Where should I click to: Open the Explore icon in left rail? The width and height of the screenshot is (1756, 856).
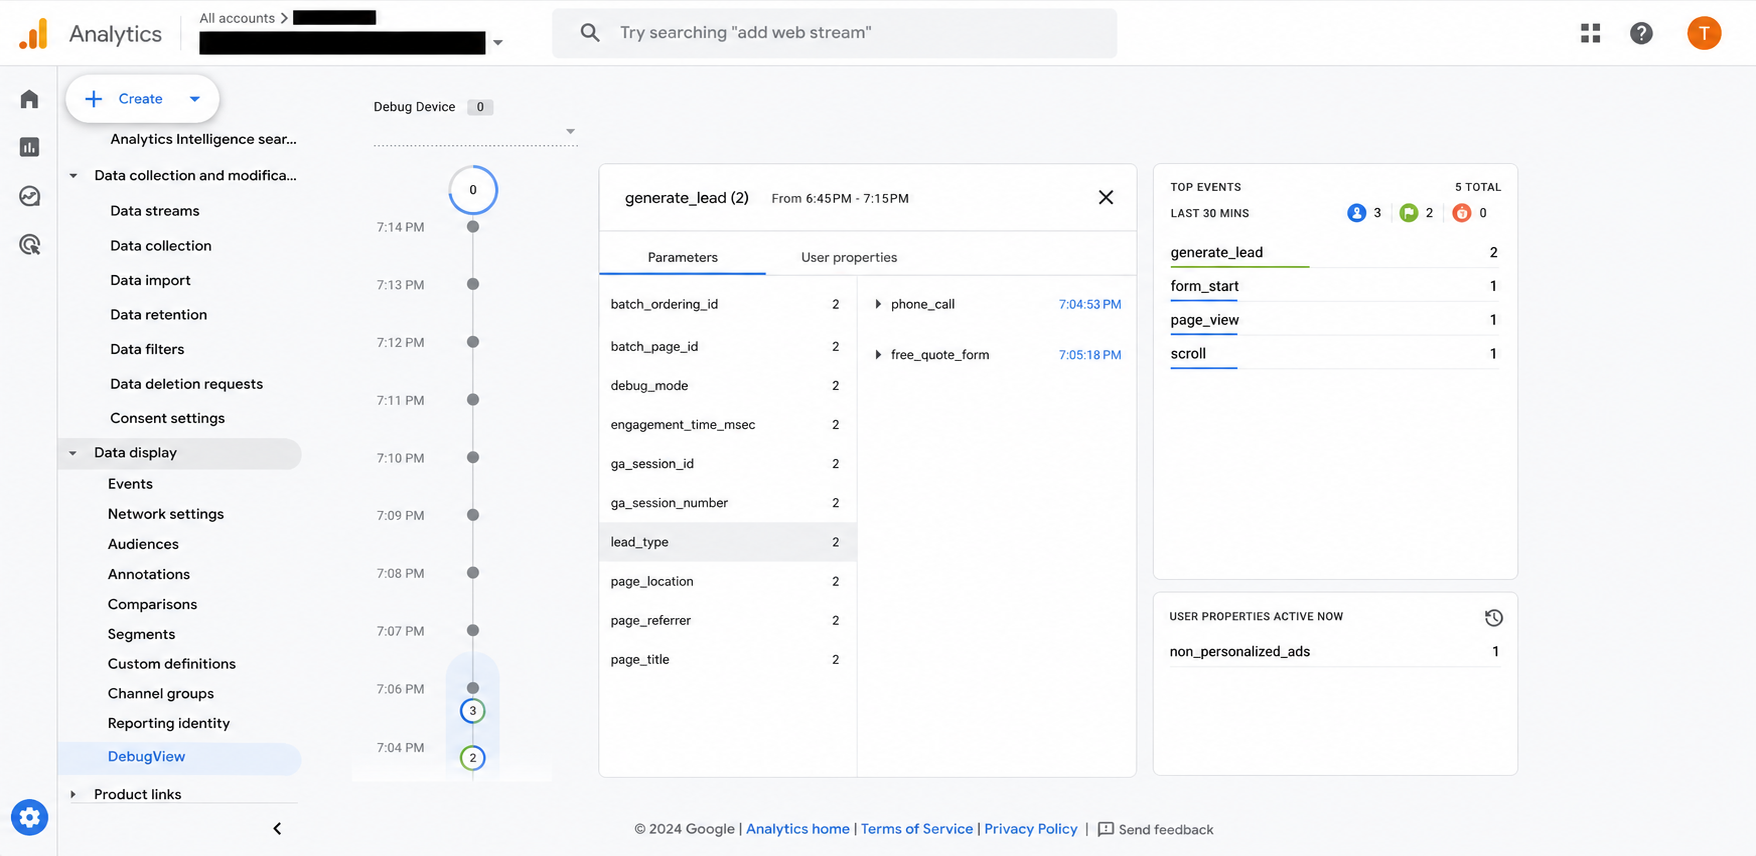29,196
